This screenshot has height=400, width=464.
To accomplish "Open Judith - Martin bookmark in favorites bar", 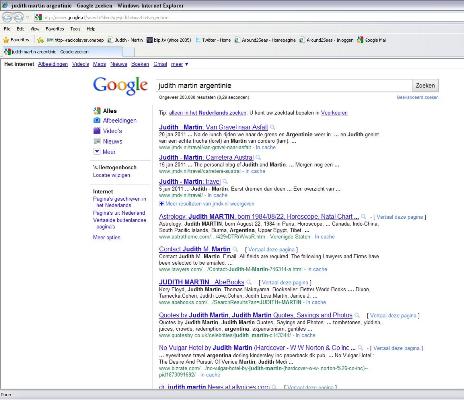I will coord(125,40).
